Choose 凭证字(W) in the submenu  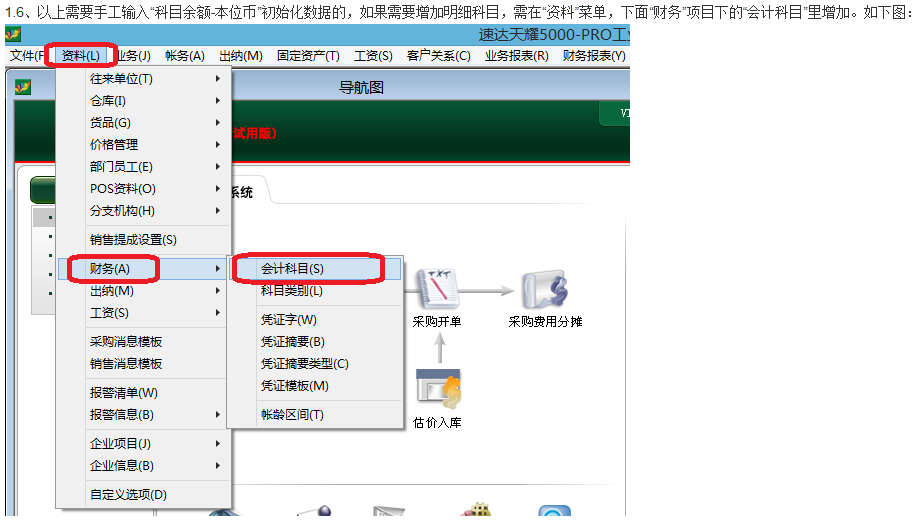pos(316,320)
